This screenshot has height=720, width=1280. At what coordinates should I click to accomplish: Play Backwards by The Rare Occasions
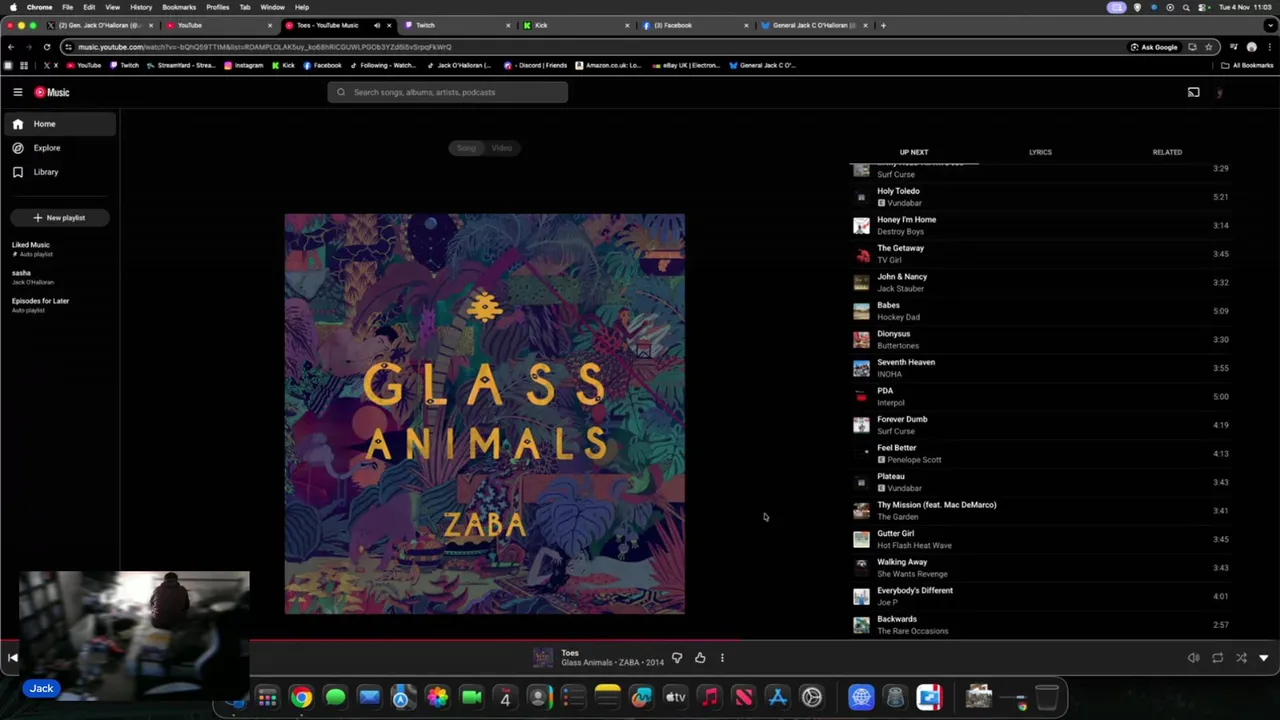click(x=1040, y=625)
